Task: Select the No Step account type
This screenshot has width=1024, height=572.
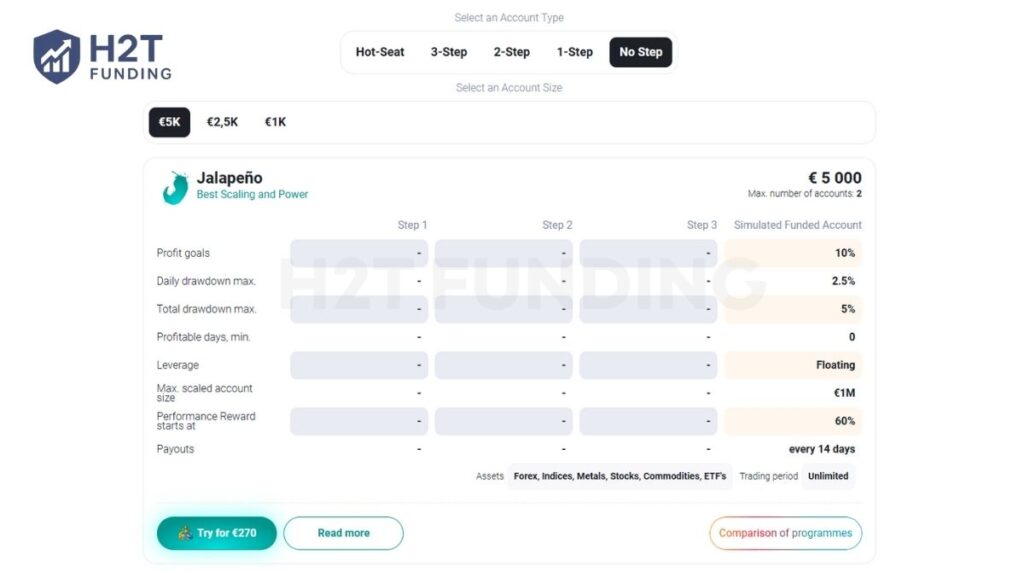Action: click(x=641, y=52)
